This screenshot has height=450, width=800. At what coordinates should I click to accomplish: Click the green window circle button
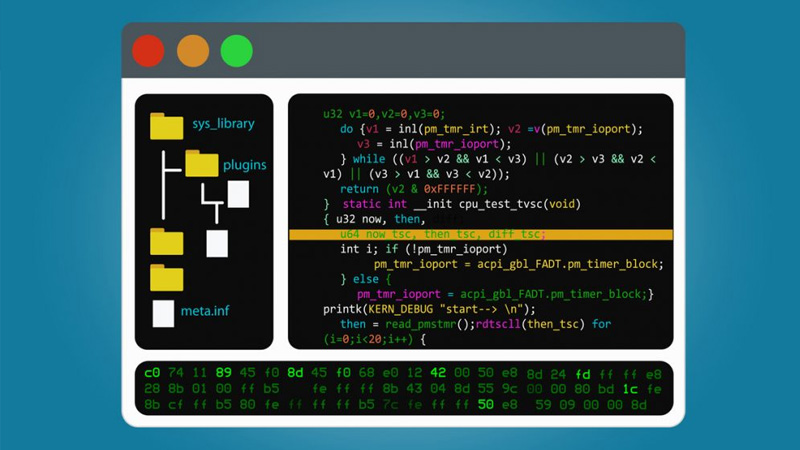(x=237, y=51)
